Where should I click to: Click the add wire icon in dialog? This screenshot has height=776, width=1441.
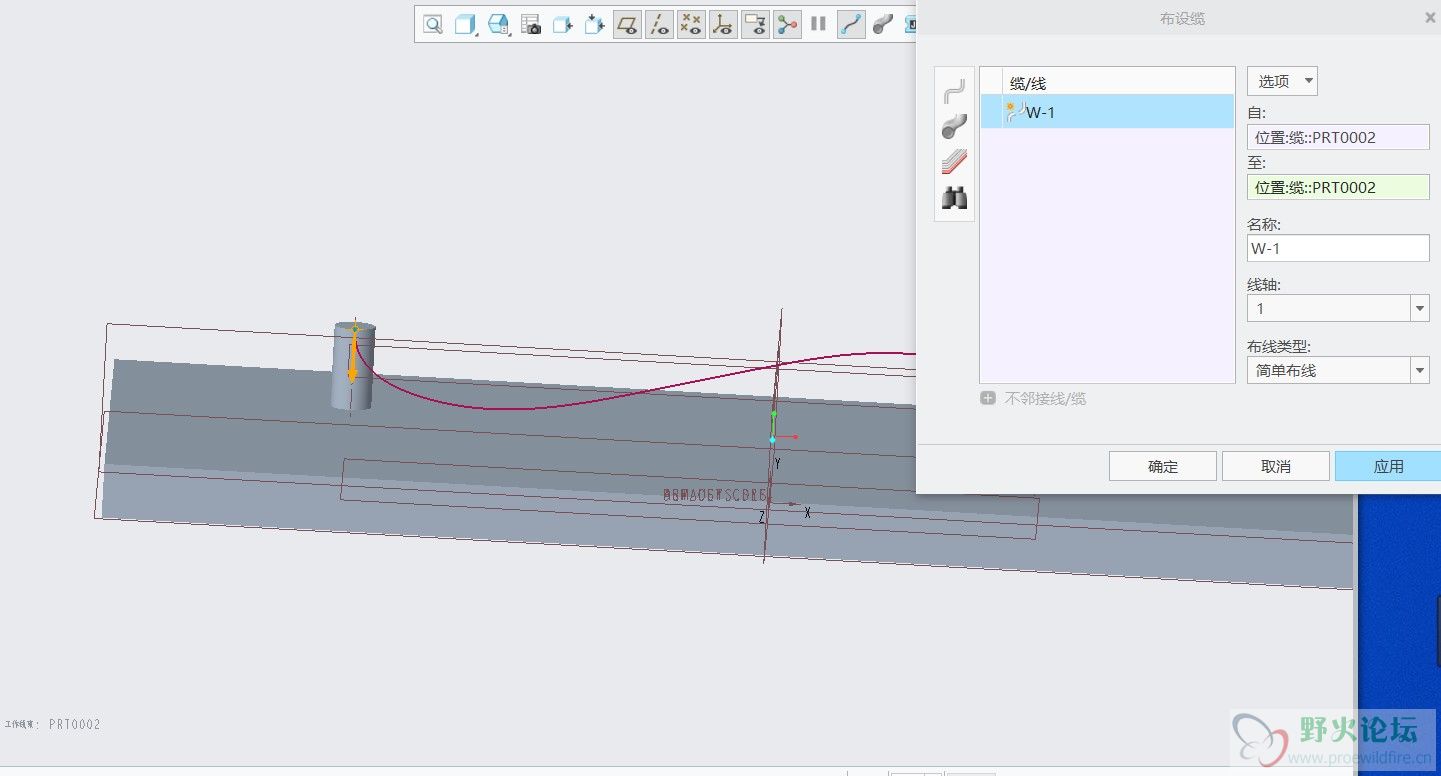click(954, 91)
